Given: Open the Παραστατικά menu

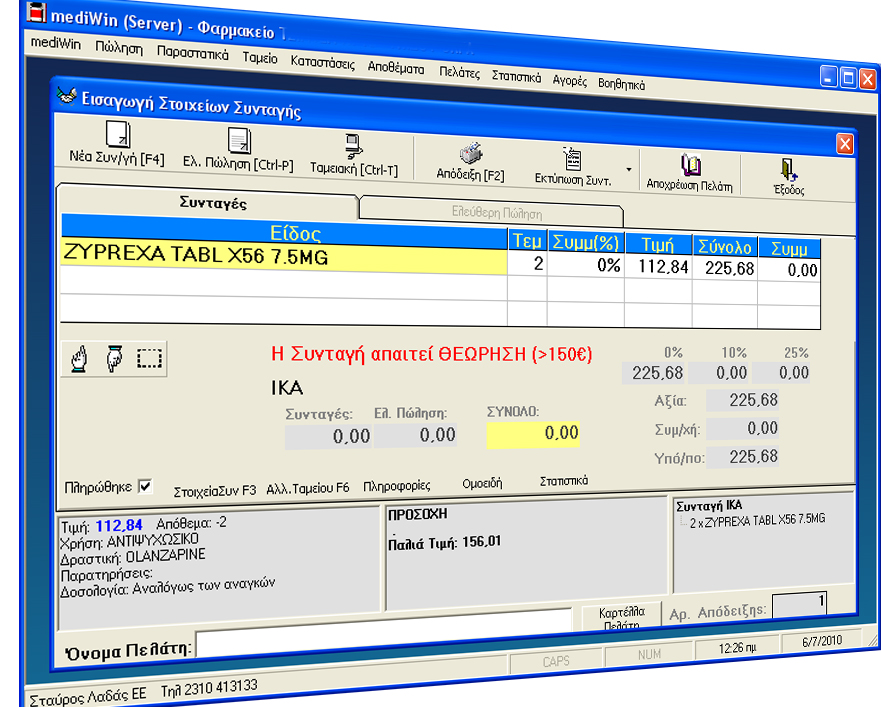Looking at the screenshot, I should click(x=192, y=53).
